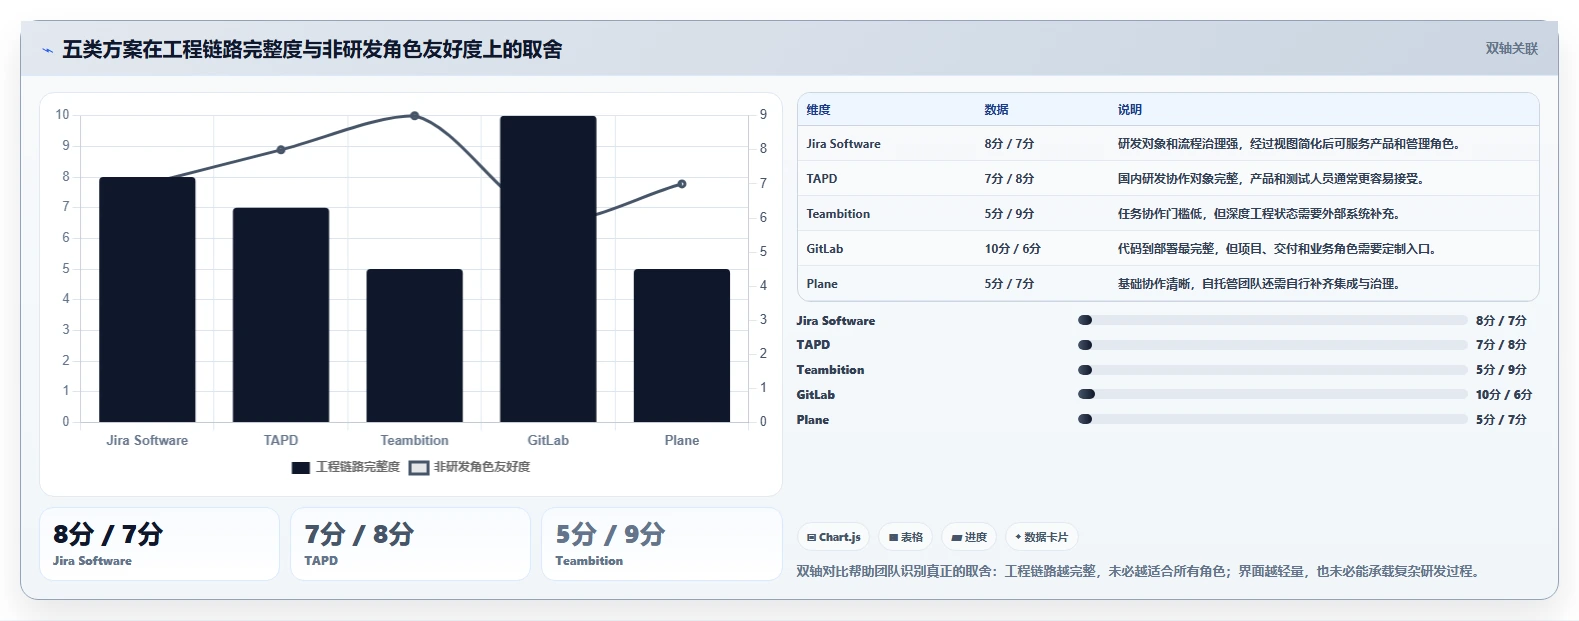
Task: Click the GitLab label in the progress list
Action: click(x=816, y=395)
